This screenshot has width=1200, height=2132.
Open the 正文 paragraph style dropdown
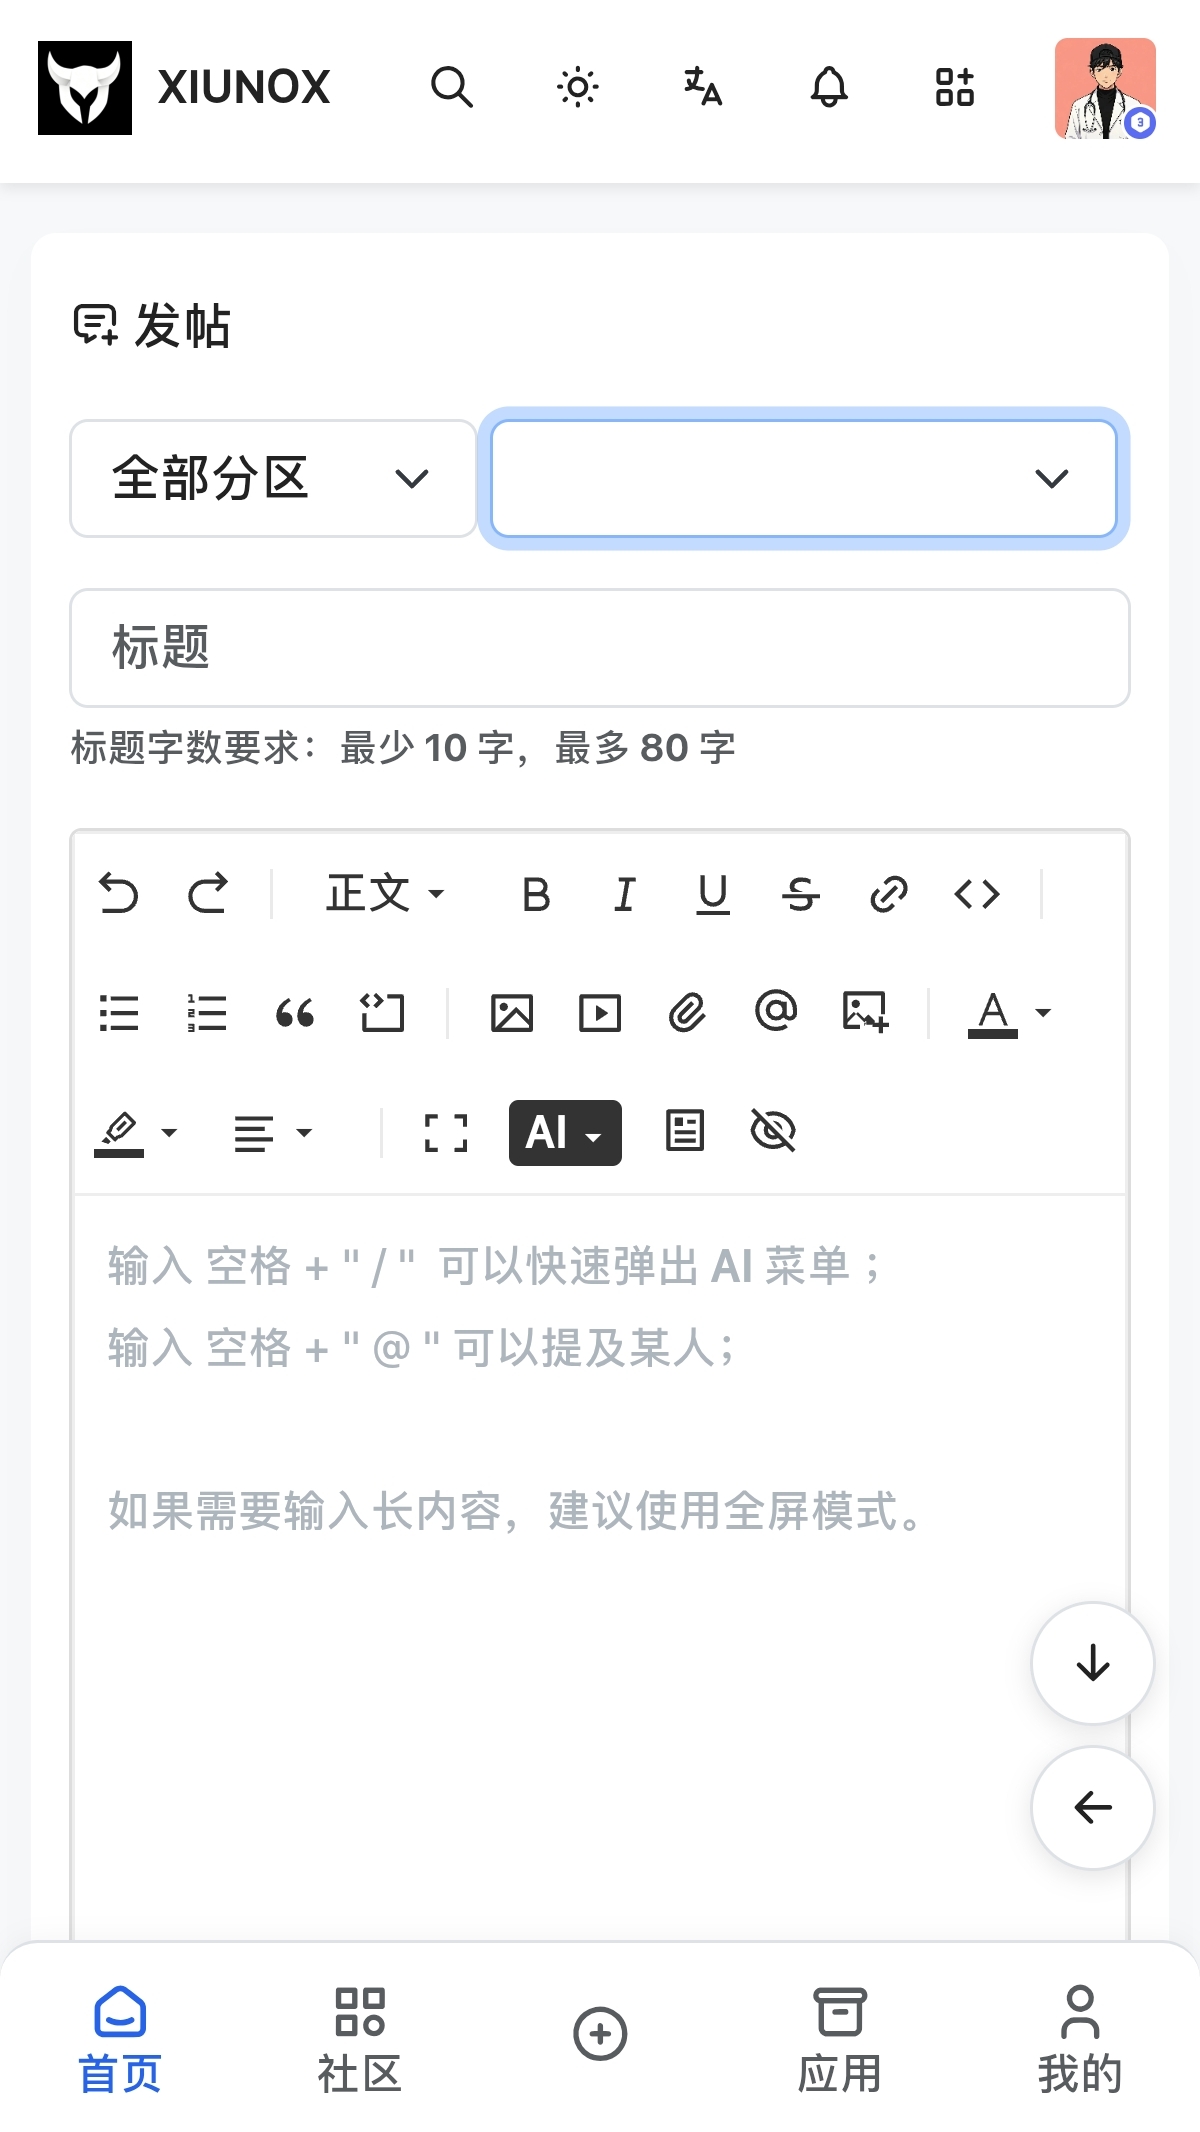click(x=386, y=894)
